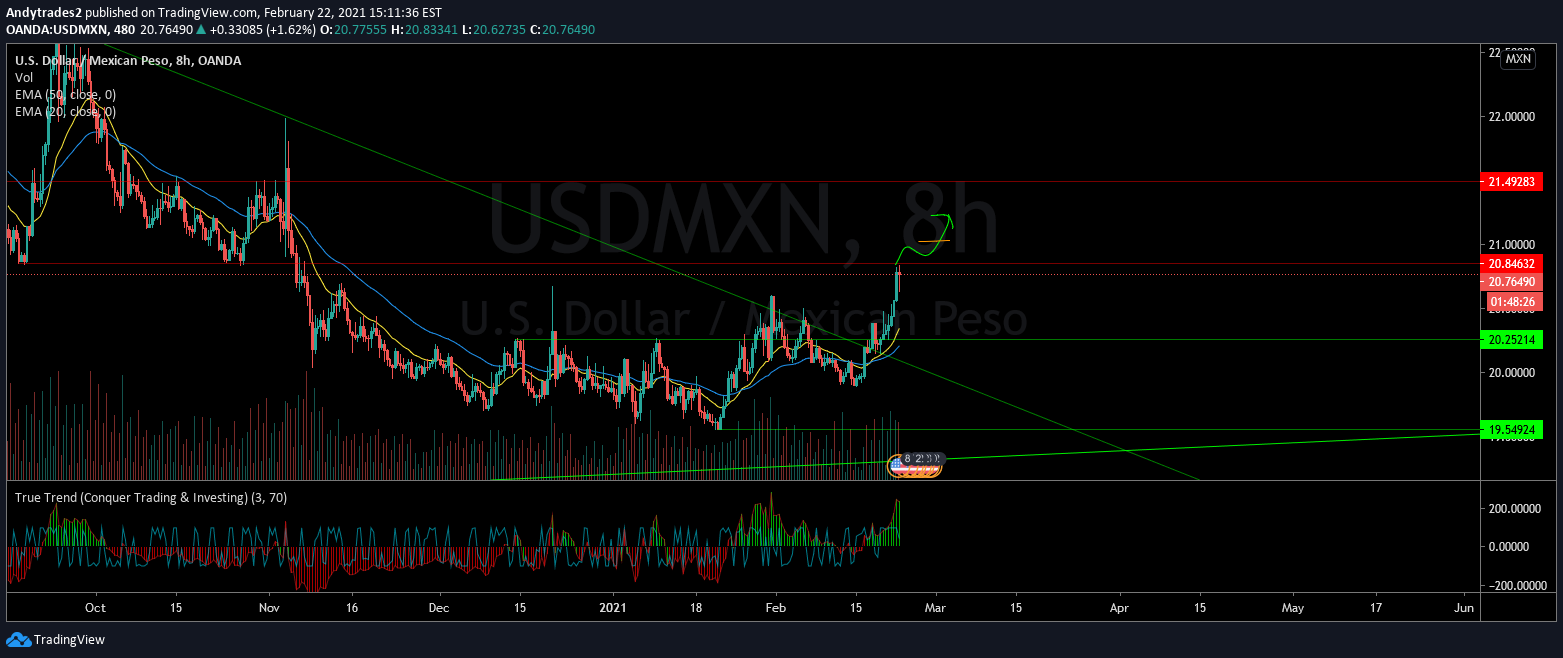The width and height of the screenshot is (1563, 658).
Task: Click the red 21.49283 price label
Action: [1510, 182]
